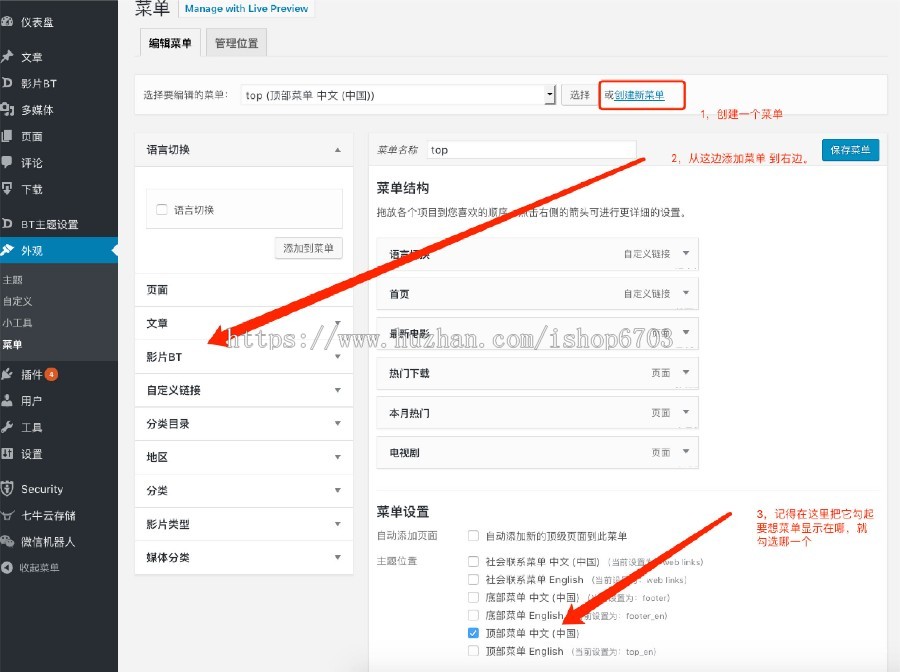The height and width of the screenshot is (672, 900).
Task: Uncheck 顶部菜单 中文 (中国) location
Action: pos(474,633)
